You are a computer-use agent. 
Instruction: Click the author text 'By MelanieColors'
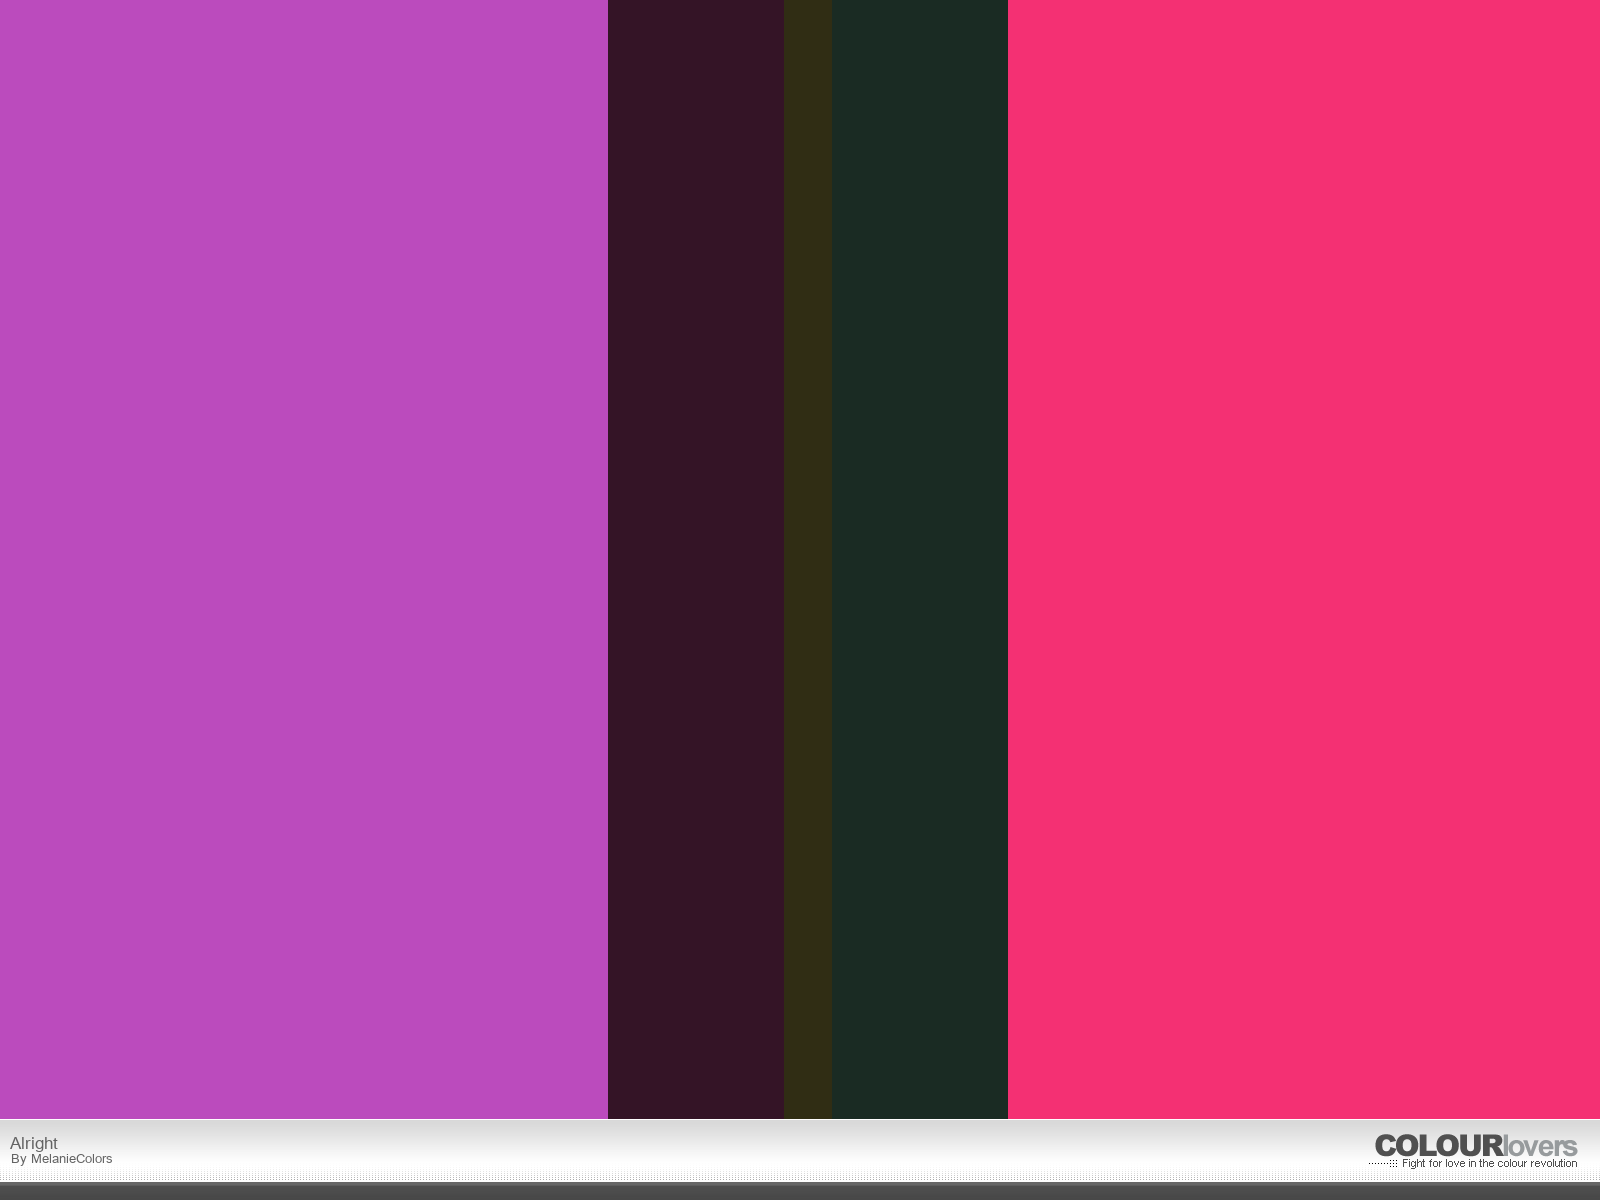(62, 1159)
